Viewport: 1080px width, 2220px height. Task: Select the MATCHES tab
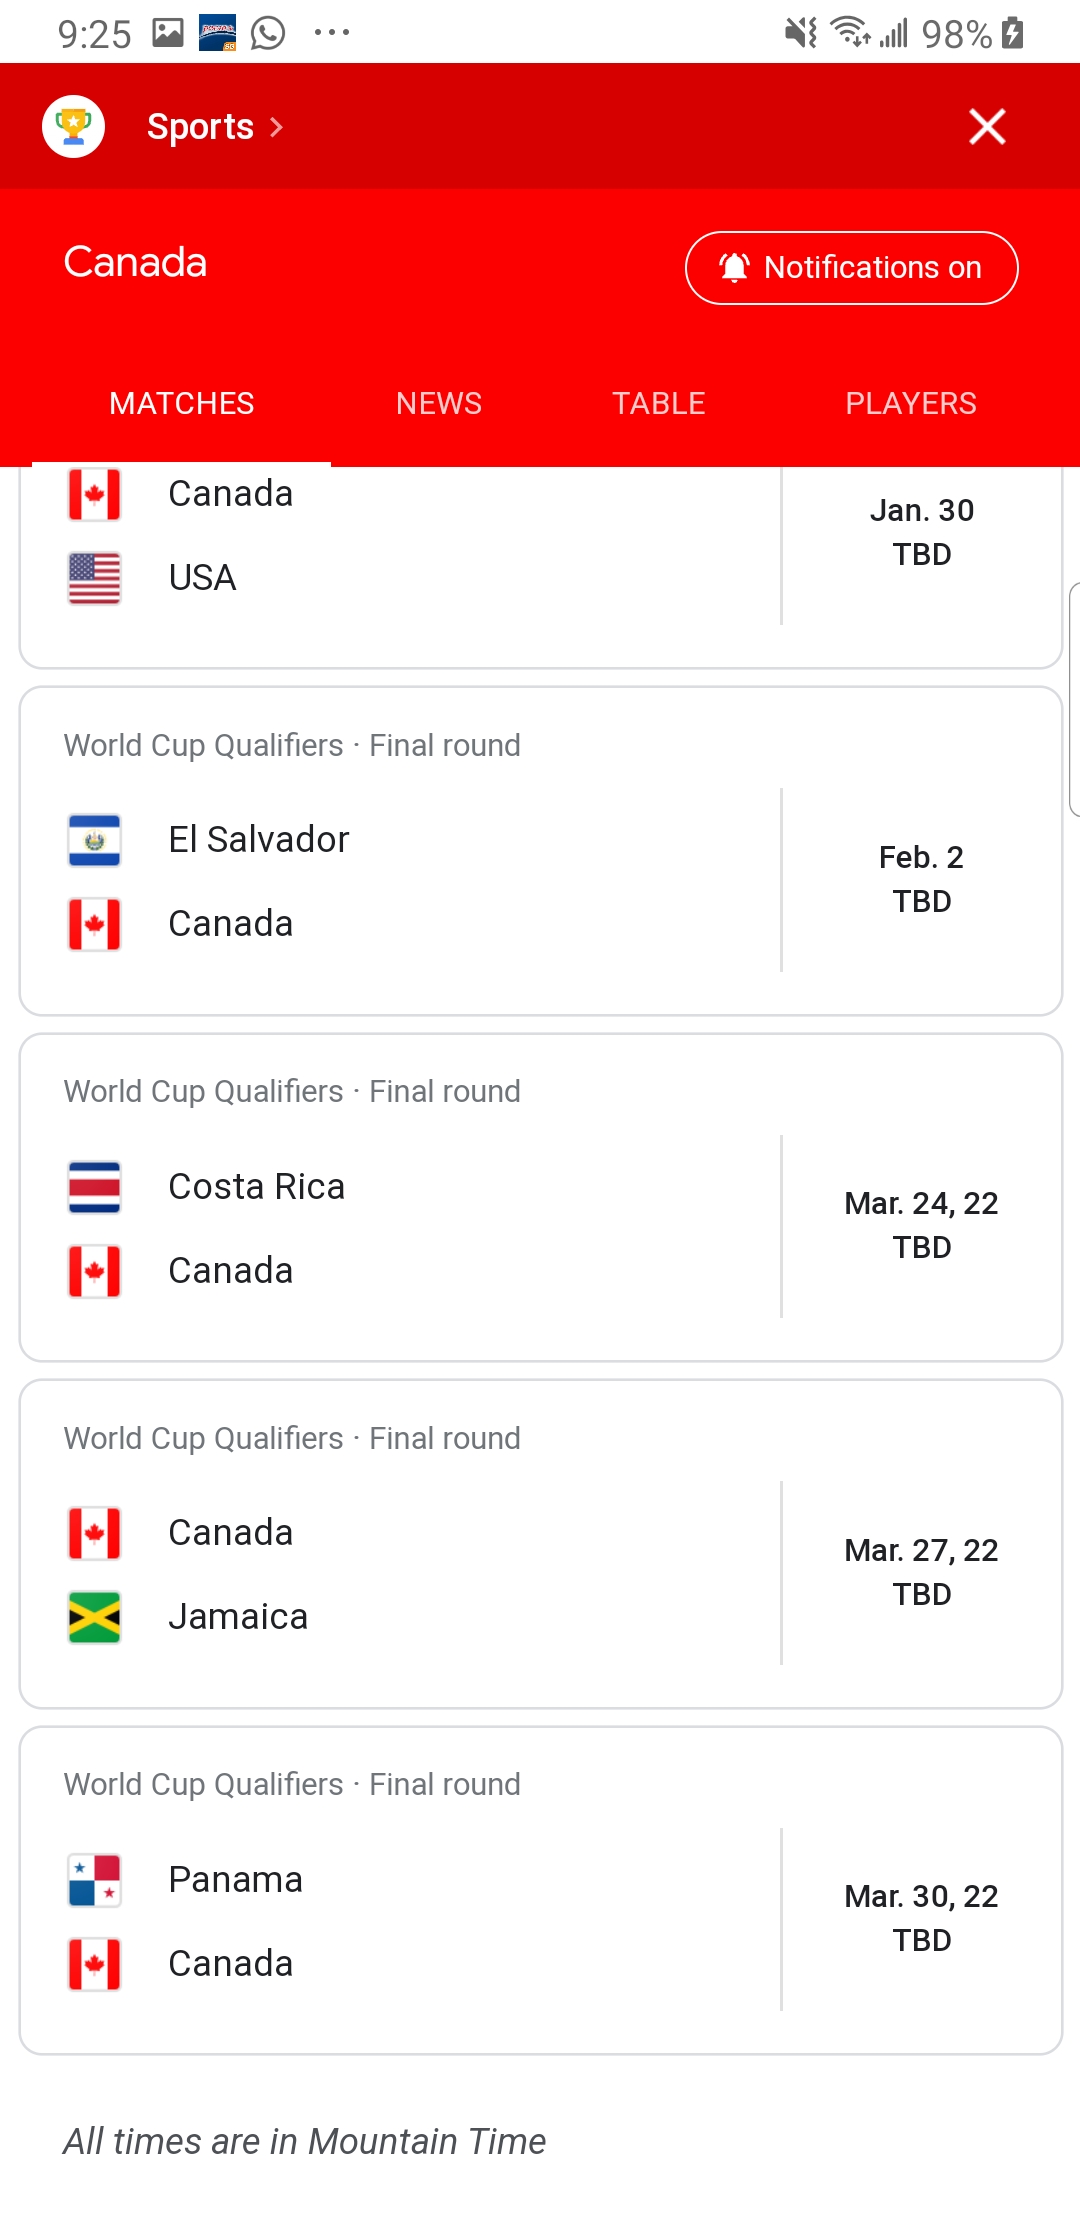(182, 403)
